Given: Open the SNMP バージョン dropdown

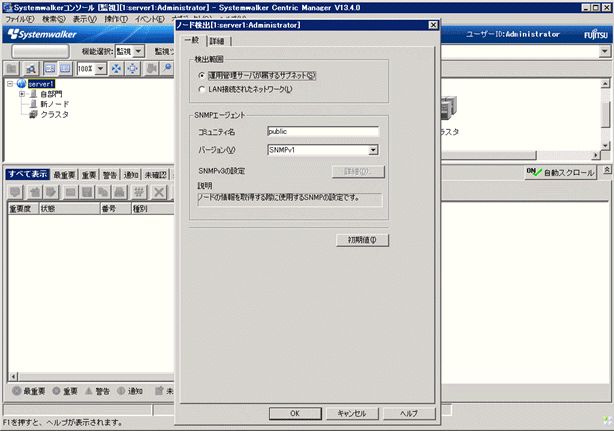Looking at the screenshot, I should pyautogui.click(x=373, y=150).
